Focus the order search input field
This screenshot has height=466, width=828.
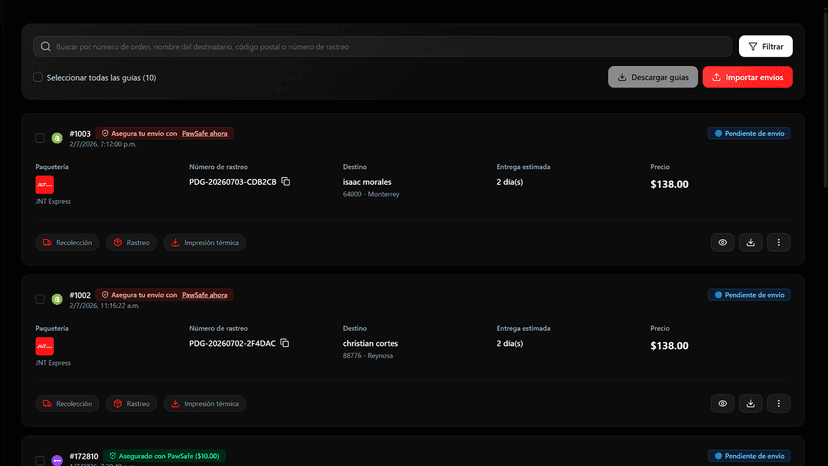tap(382, 46)
